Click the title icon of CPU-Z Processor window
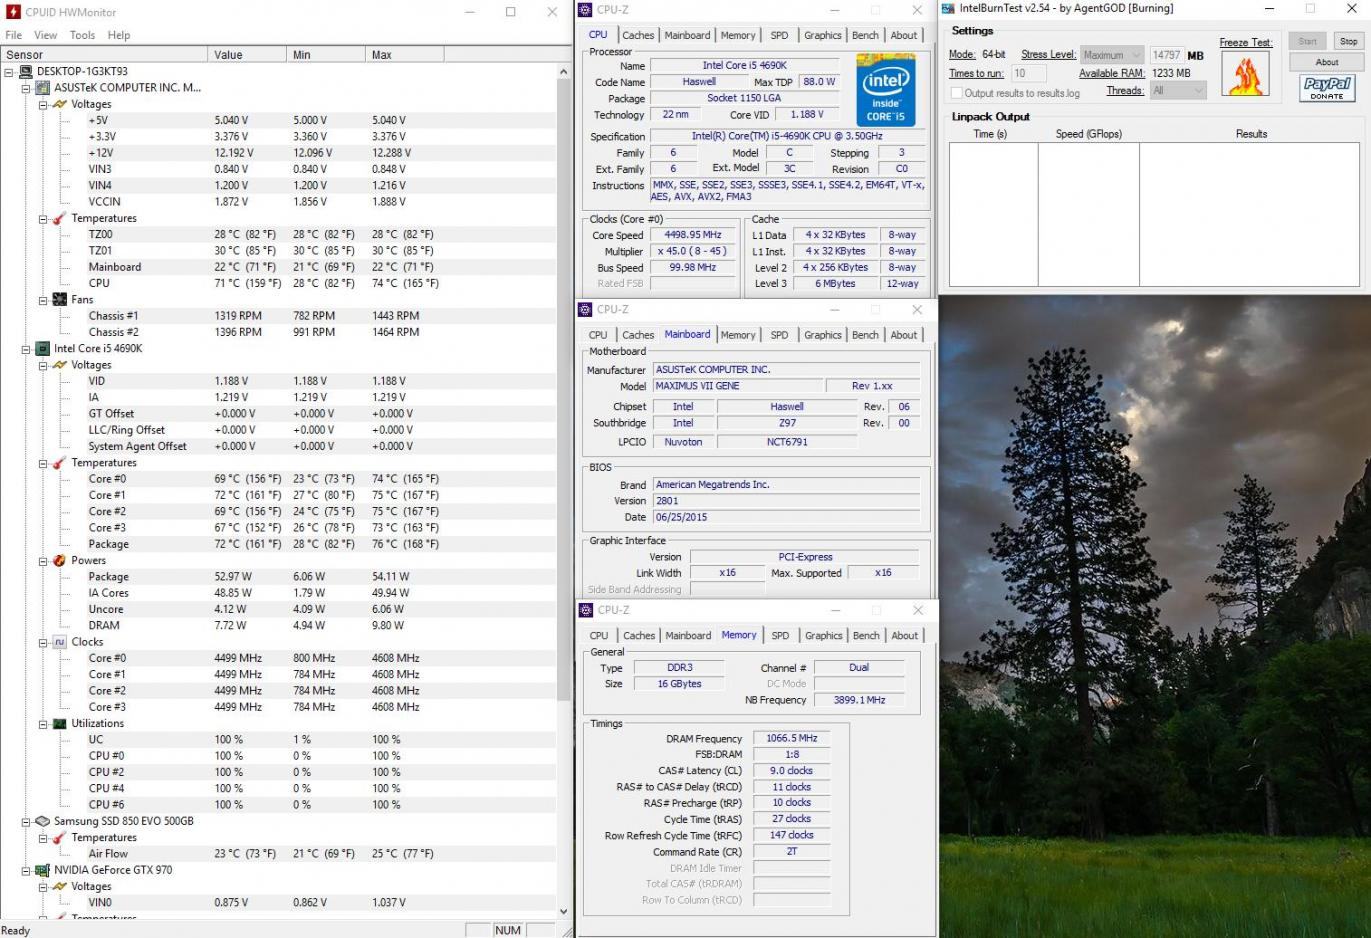Image resolution: width=1371 pixels, height=938 pixels. 586,10
